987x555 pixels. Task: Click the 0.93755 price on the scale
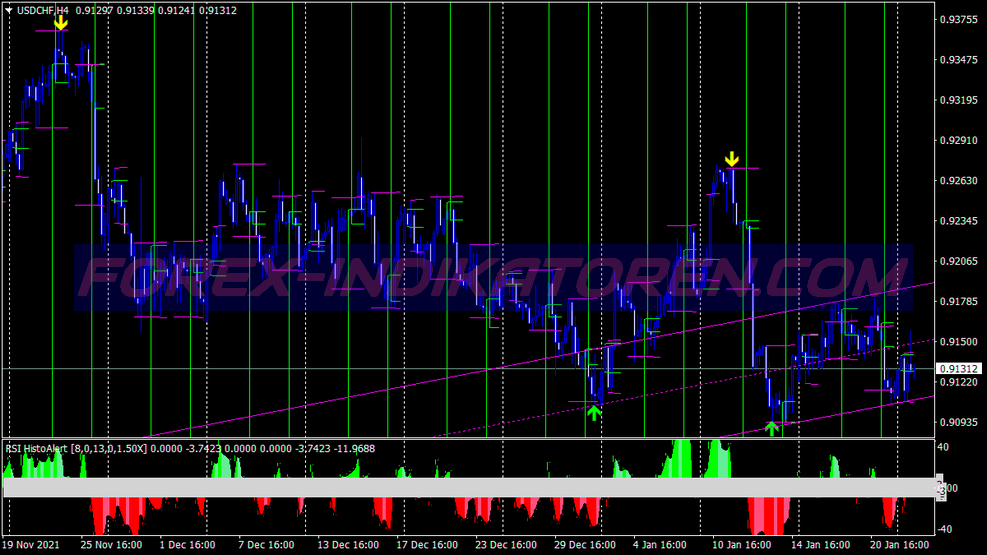[x=957, y=20]
